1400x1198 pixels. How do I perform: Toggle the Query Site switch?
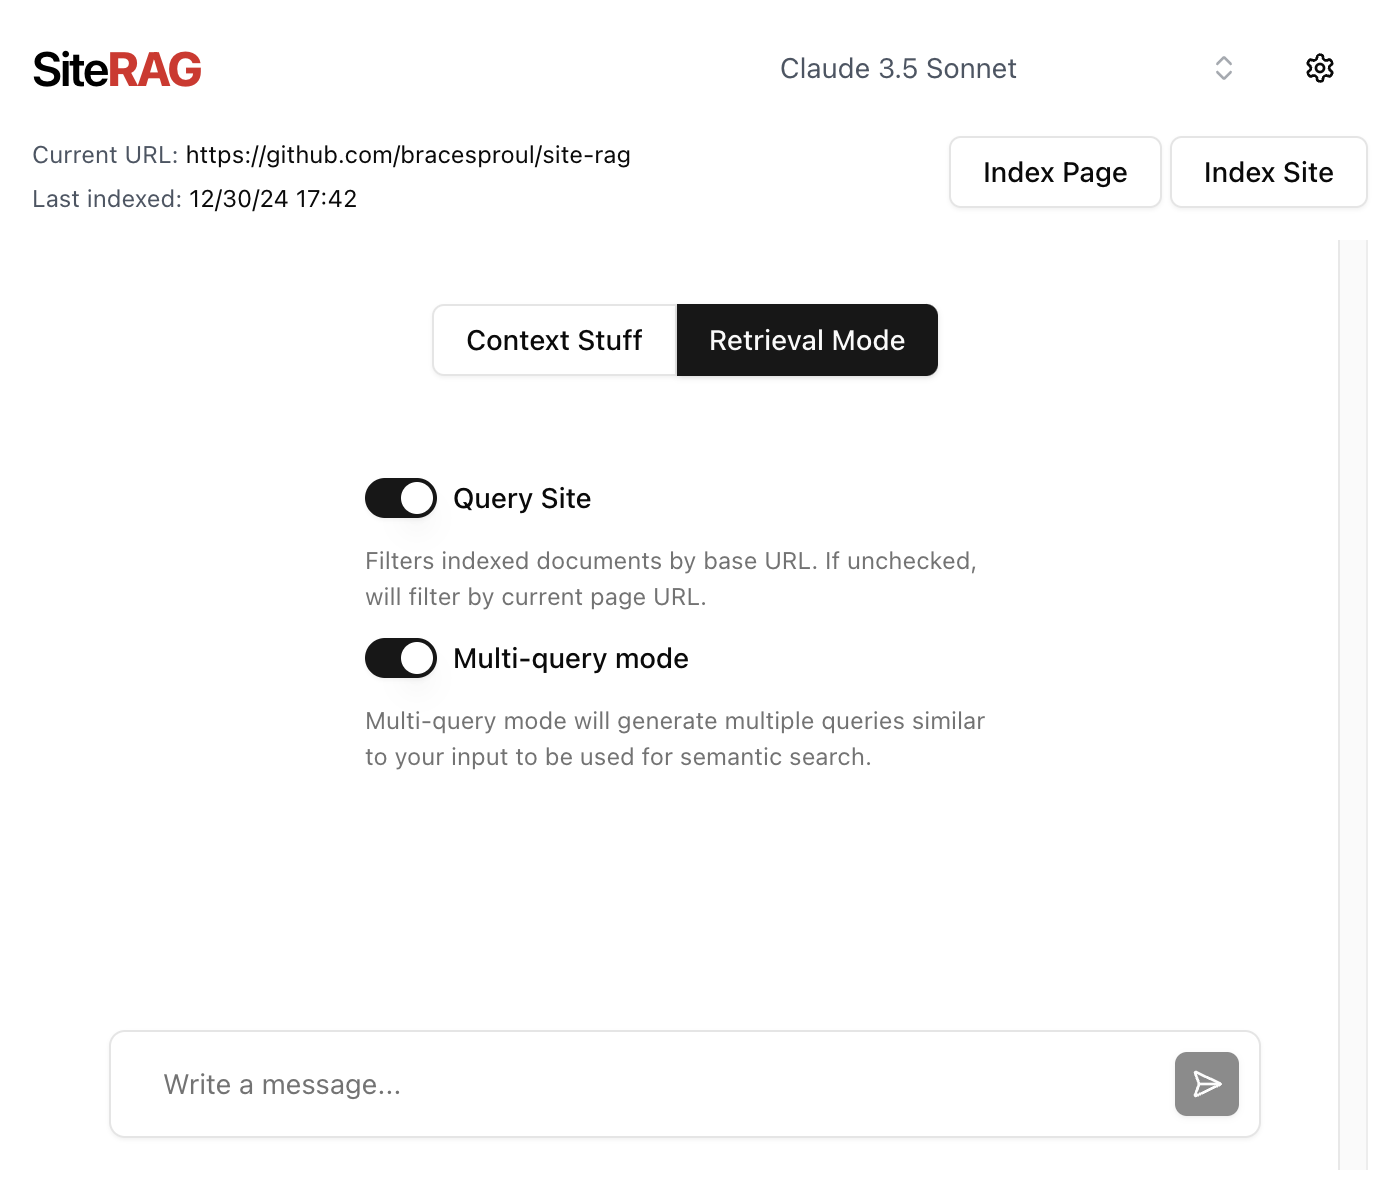pos(401,498)
